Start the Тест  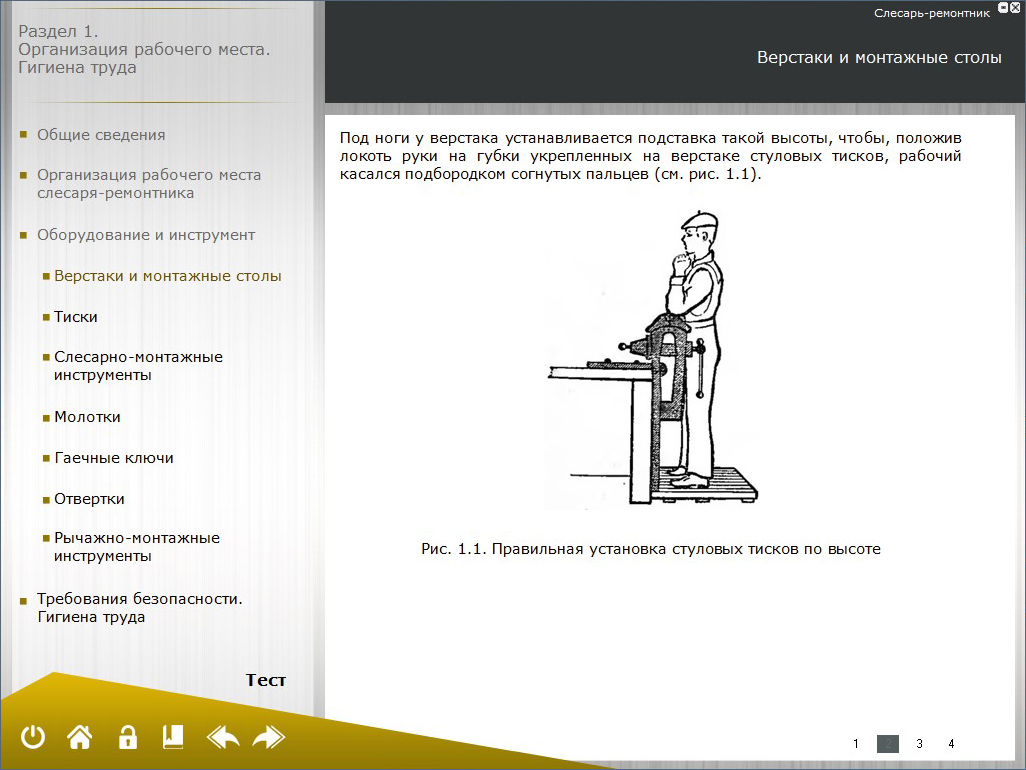[x=266, y=680]
